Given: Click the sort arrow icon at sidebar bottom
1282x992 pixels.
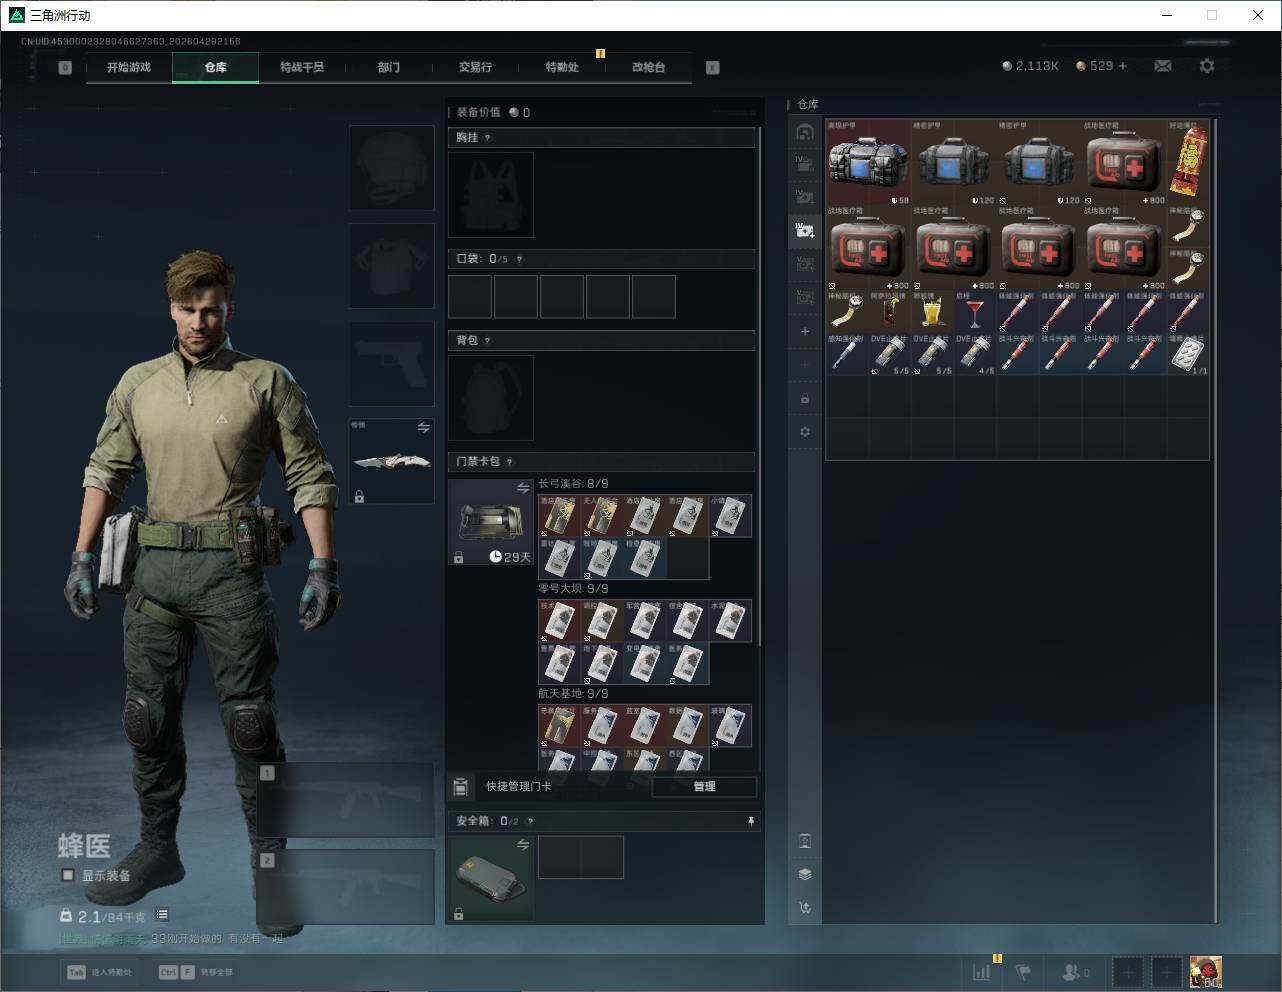Looking at the screenshot, I should click(805, 908).
